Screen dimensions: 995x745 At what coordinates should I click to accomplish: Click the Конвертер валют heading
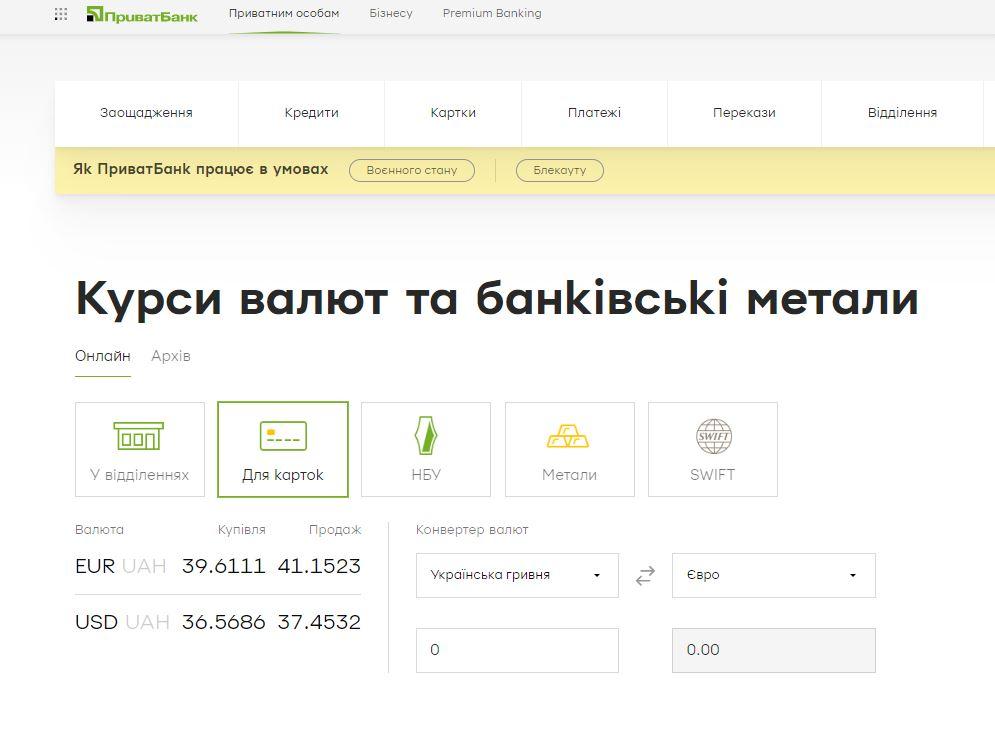[472, 530]
